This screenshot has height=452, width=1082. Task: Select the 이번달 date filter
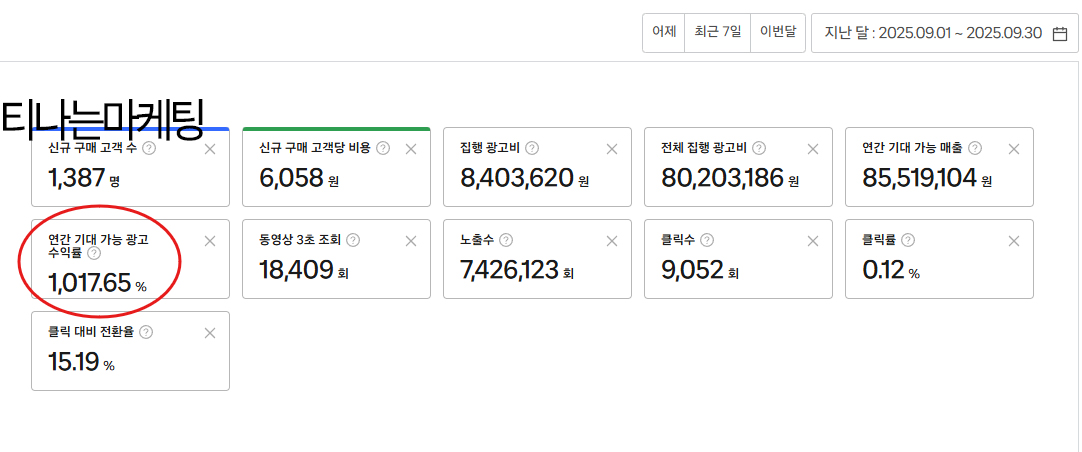[778, 33]
